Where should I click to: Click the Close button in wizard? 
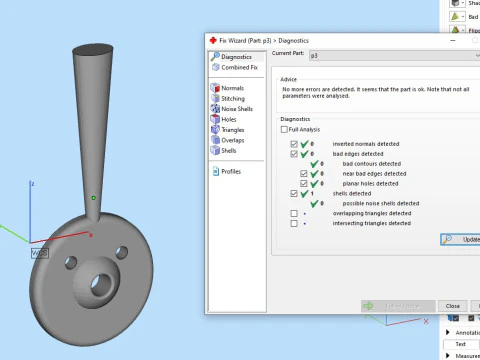coord(453,306)
